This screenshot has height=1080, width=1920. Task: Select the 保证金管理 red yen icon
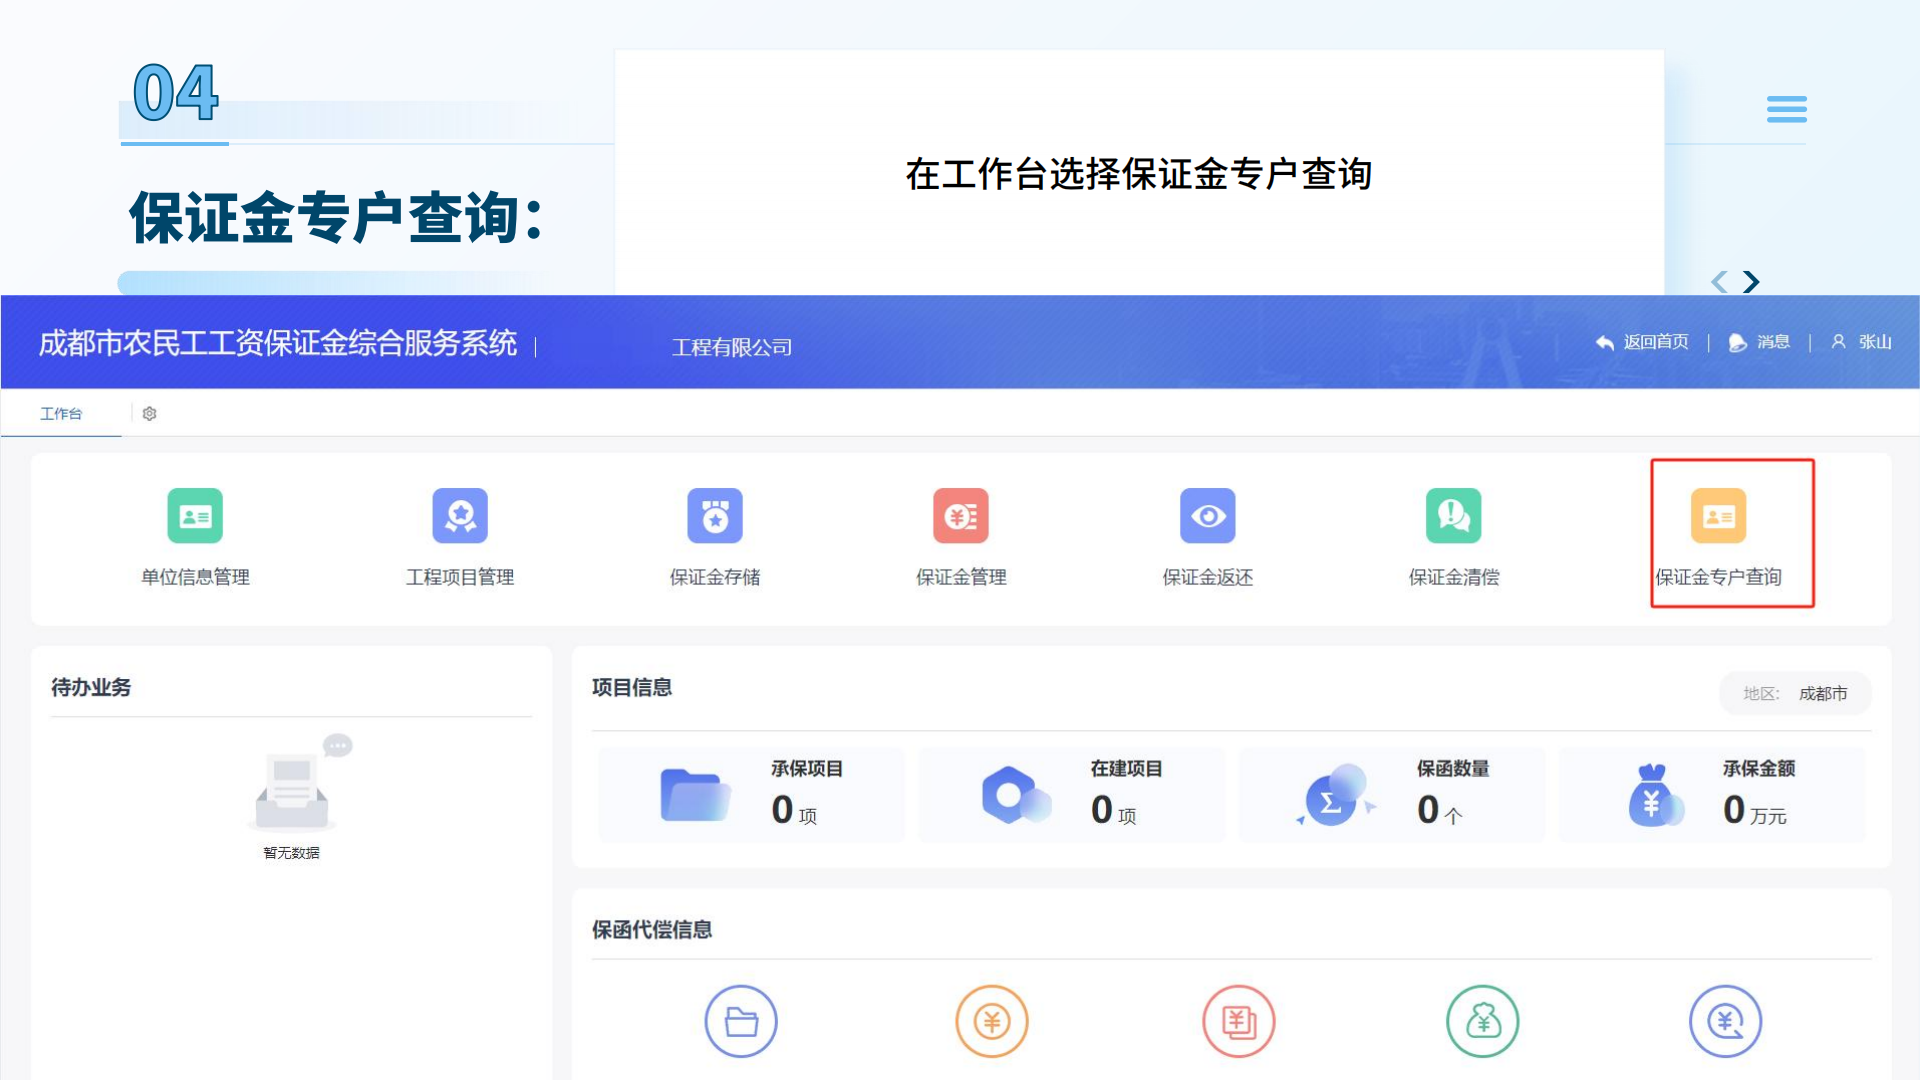coord(960,516)
